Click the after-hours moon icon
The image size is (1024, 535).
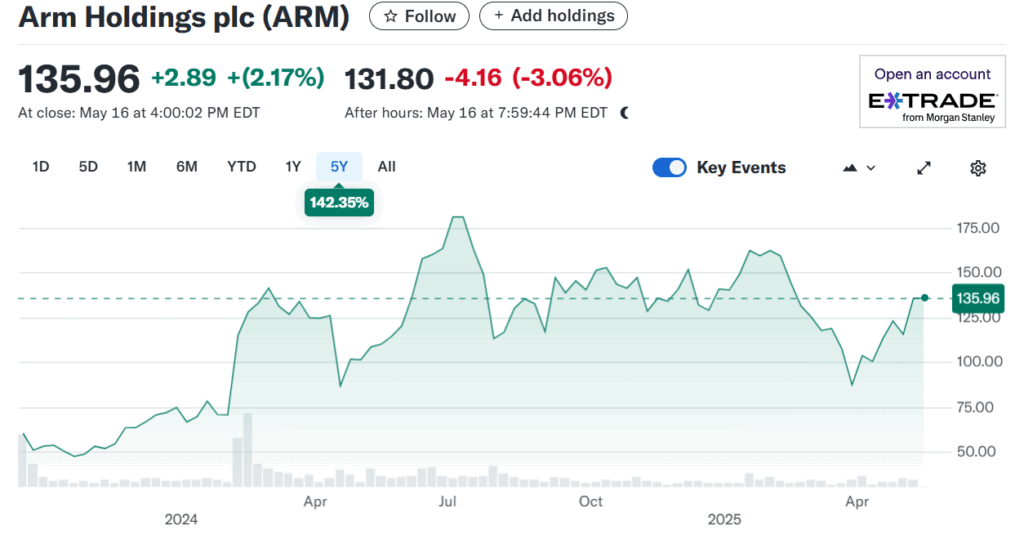(625, 113)
